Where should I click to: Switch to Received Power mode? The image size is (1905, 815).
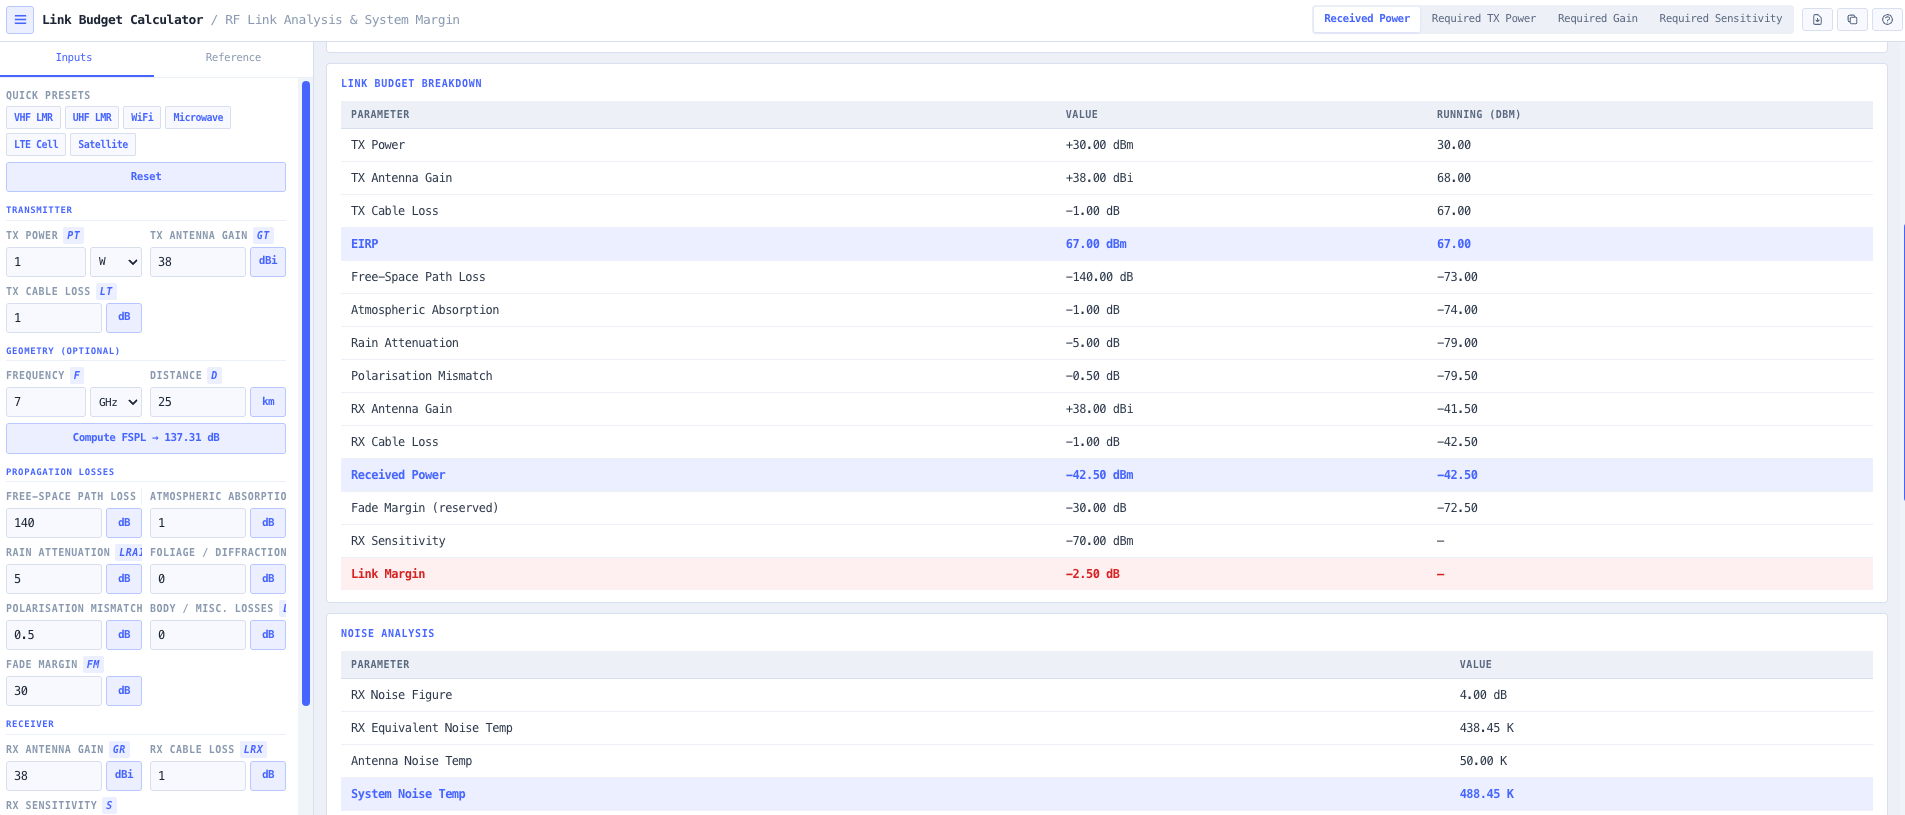(1366, 19)
